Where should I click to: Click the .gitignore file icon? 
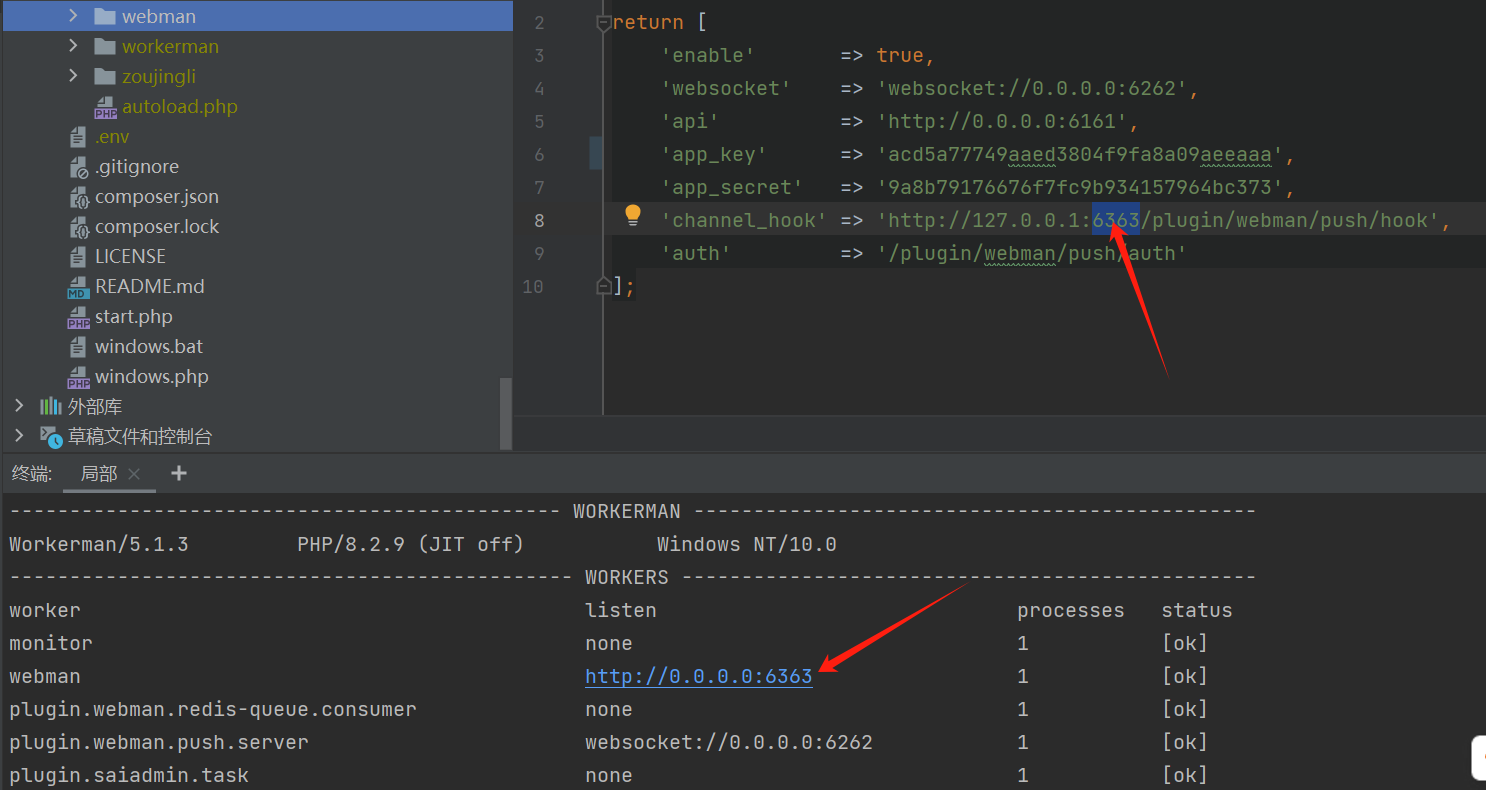coord(78,166)
